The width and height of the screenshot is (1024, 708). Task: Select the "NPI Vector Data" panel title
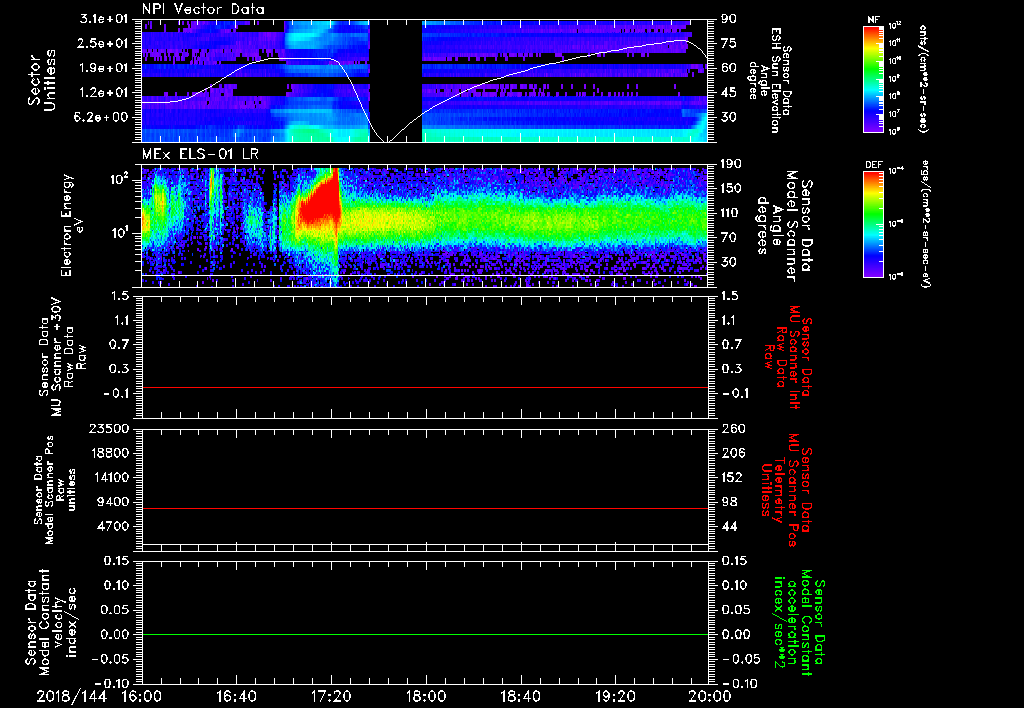click(203, 9)
